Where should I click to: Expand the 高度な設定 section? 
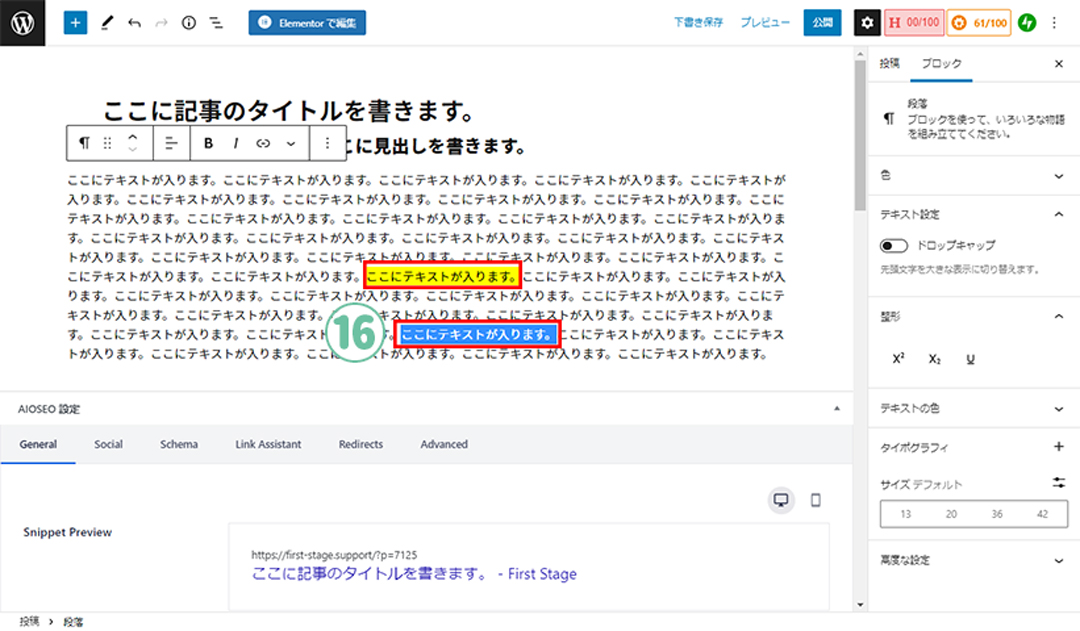point(1059,561)
